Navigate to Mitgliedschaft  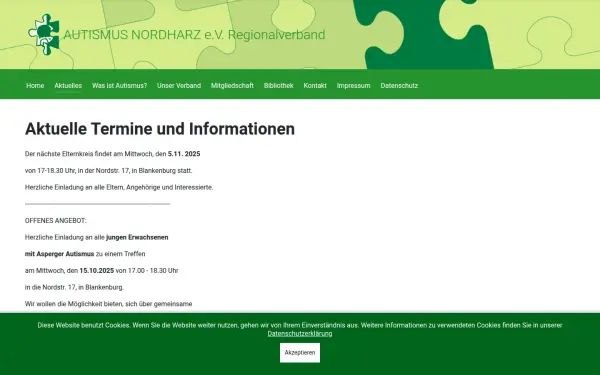tap(232, 86)
